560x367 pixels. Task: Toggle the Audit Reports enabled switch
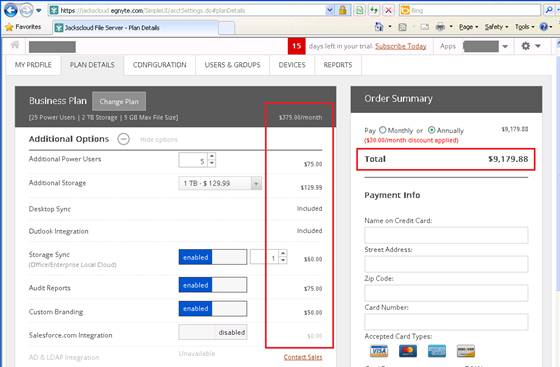pos(212,285)
